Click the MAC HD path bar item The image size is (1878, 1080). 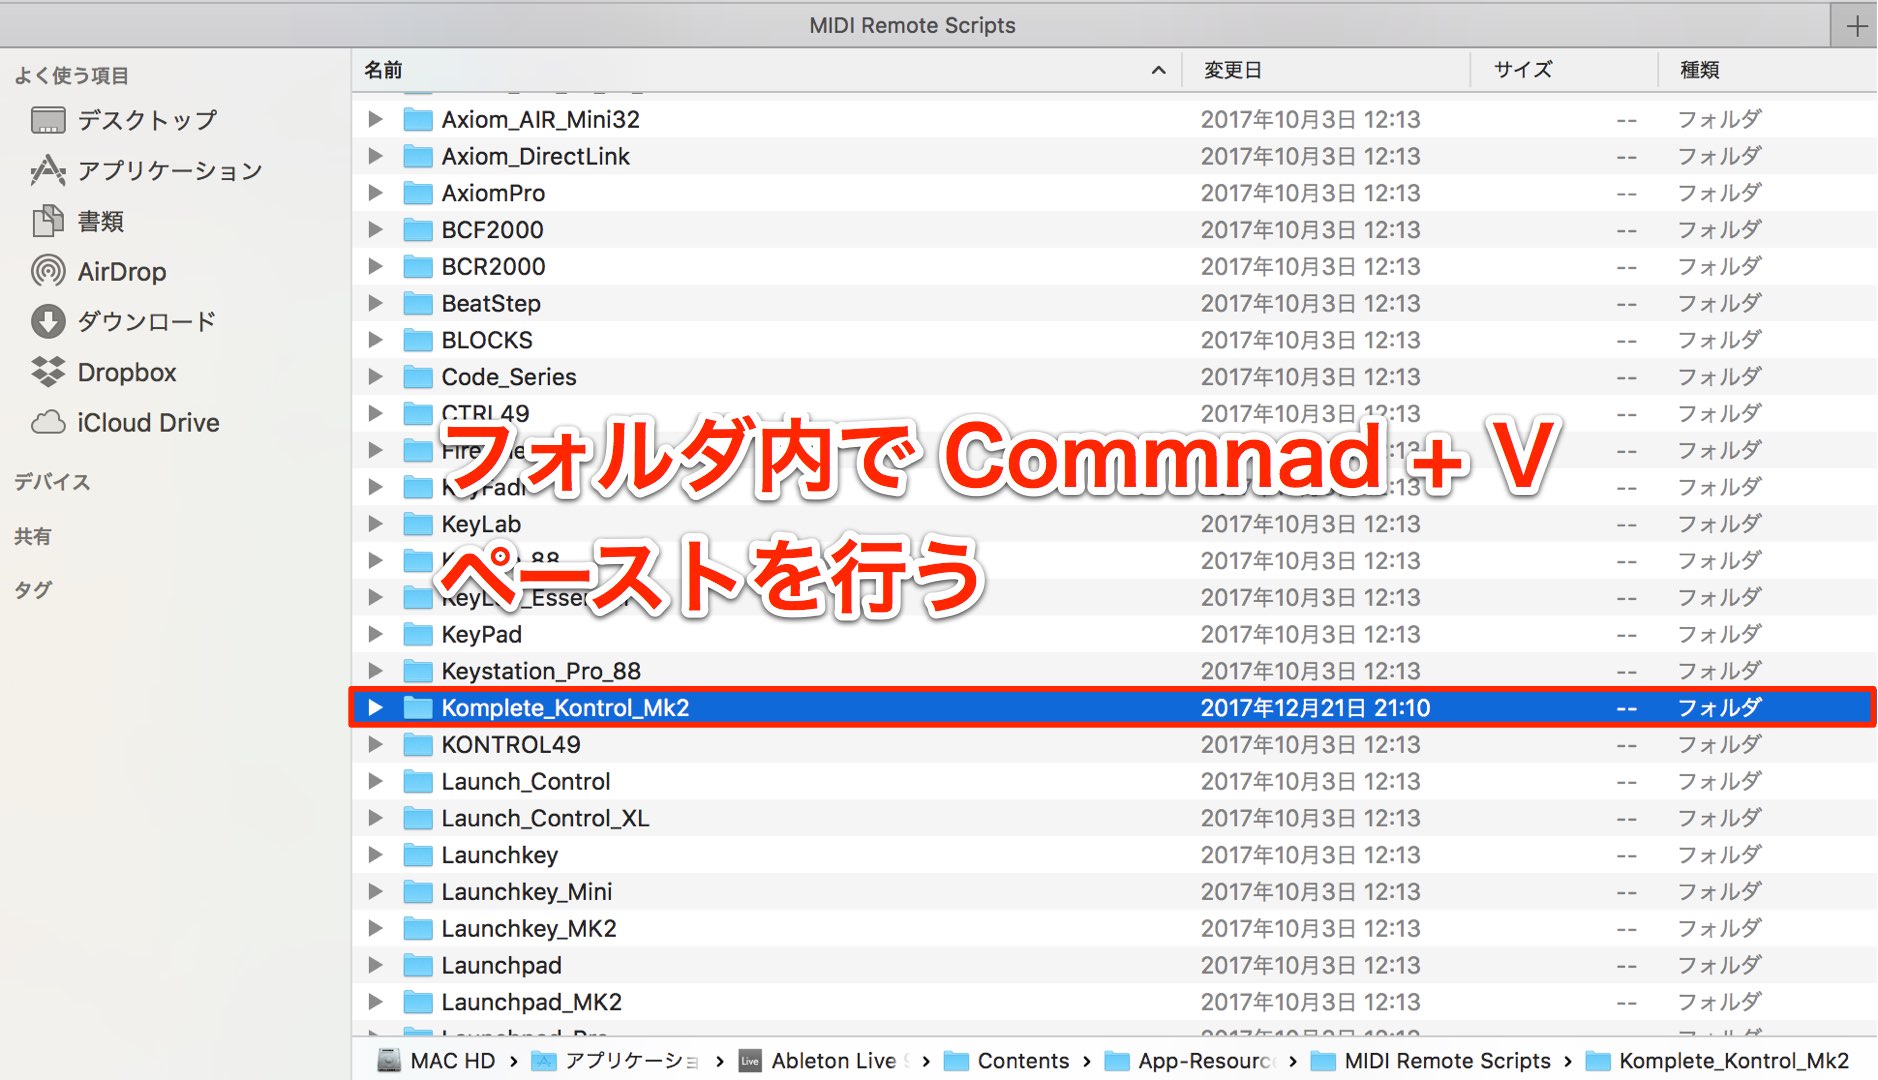click(x=436, y=1061)
